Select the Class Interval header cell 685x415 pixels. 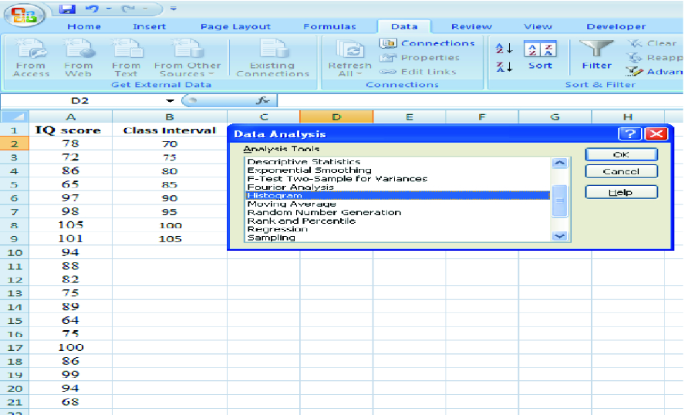point(170,130)
